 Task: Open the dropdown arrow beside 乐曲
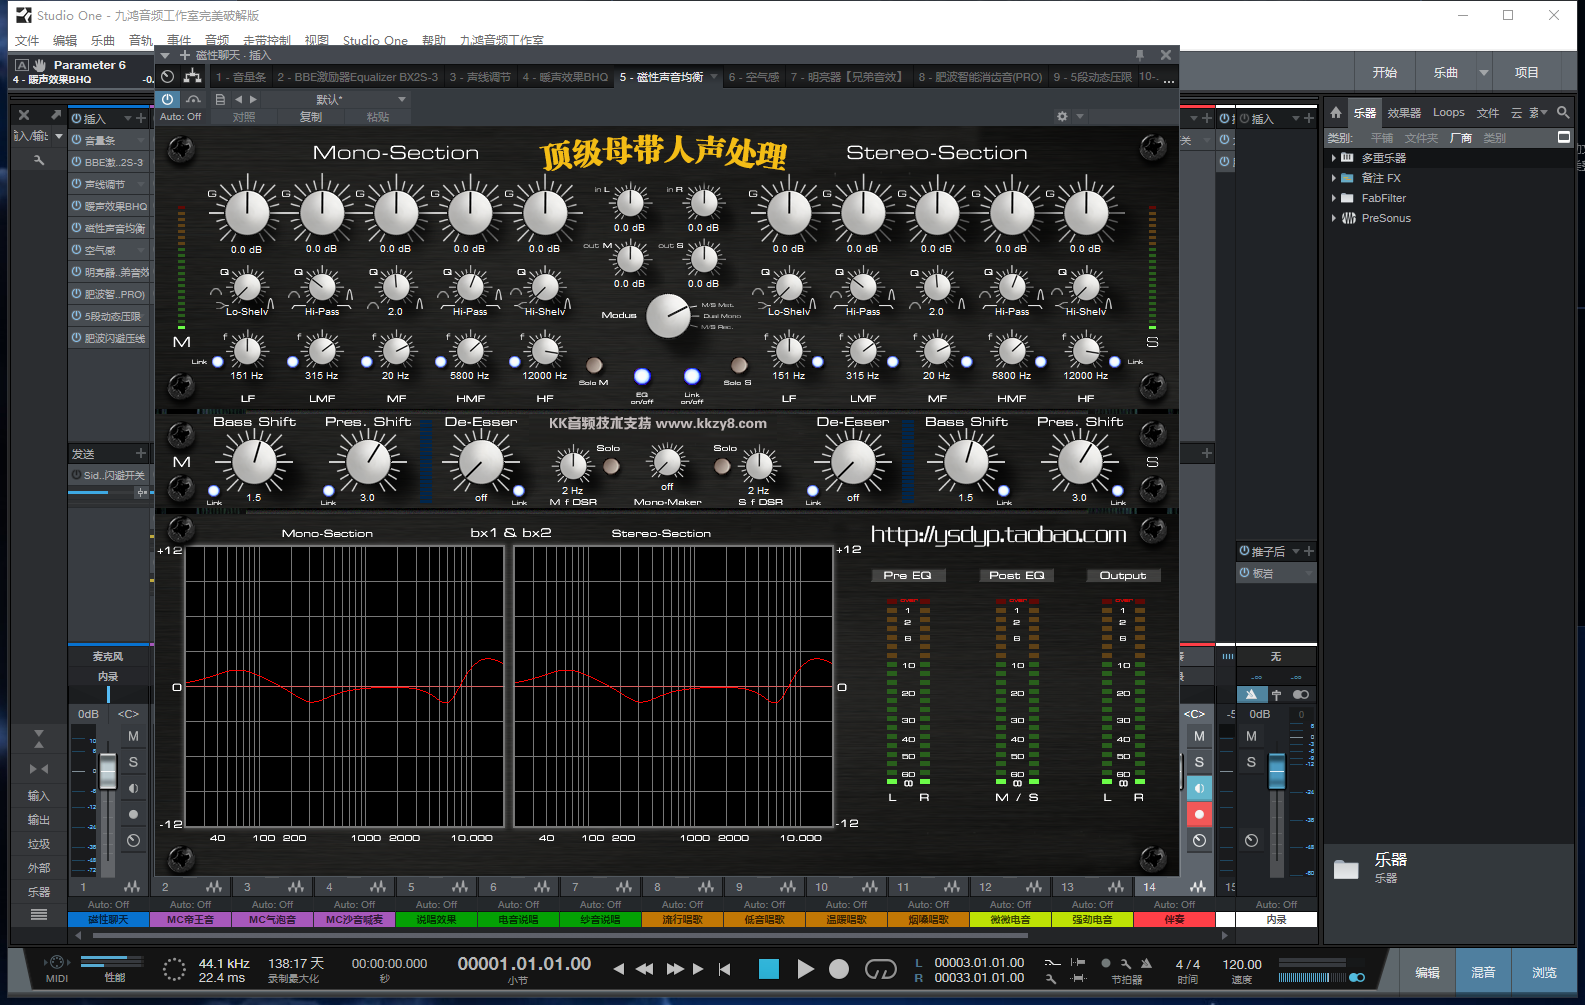pyautogui.click(x=1484, y=72)
